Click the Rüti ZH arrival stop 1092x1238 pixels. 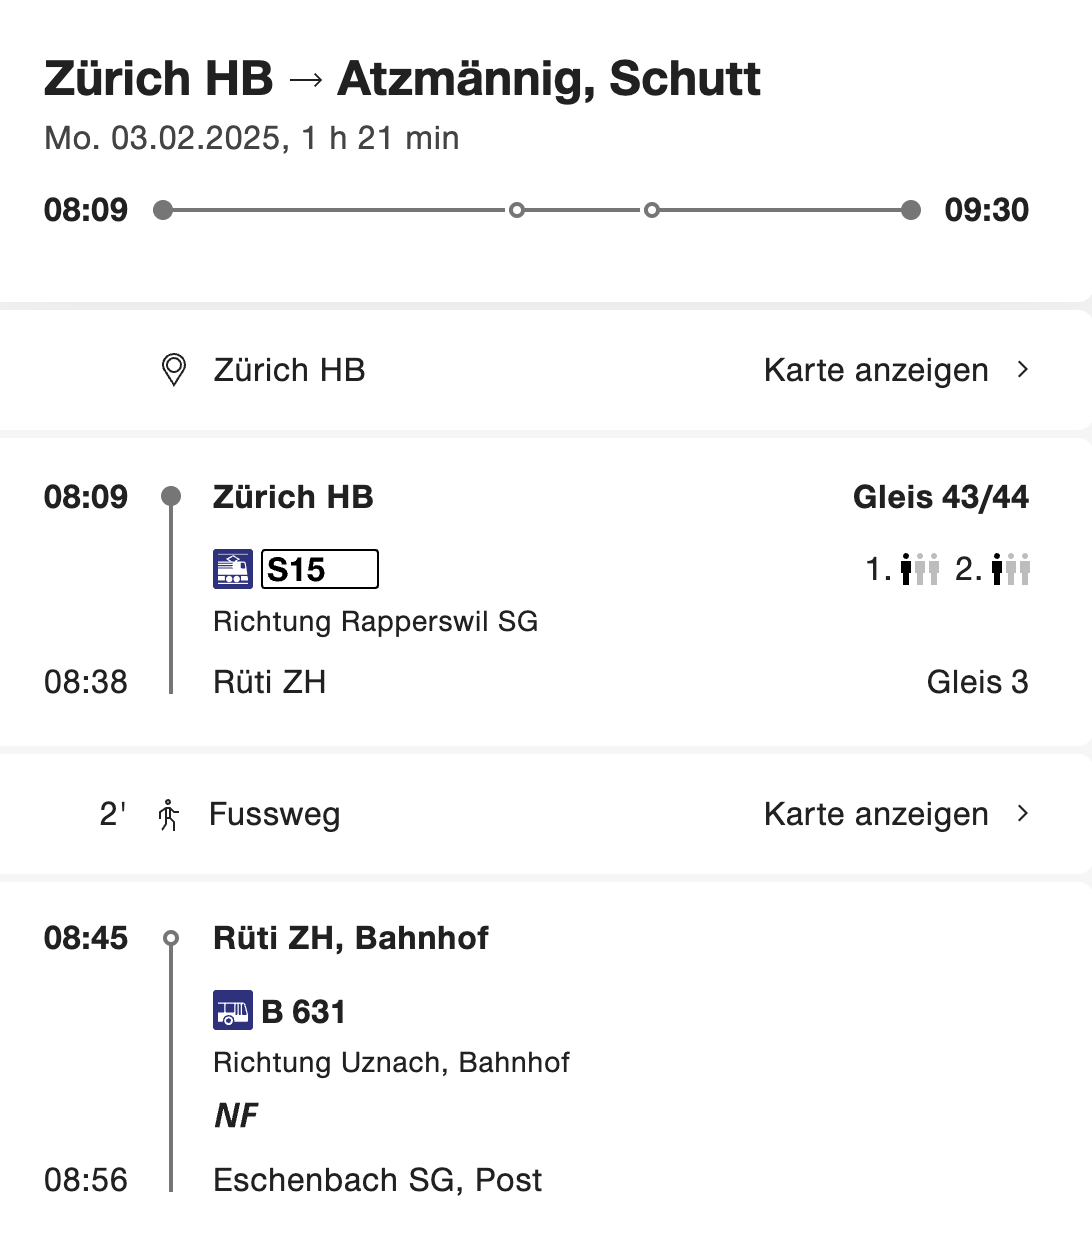270,682
